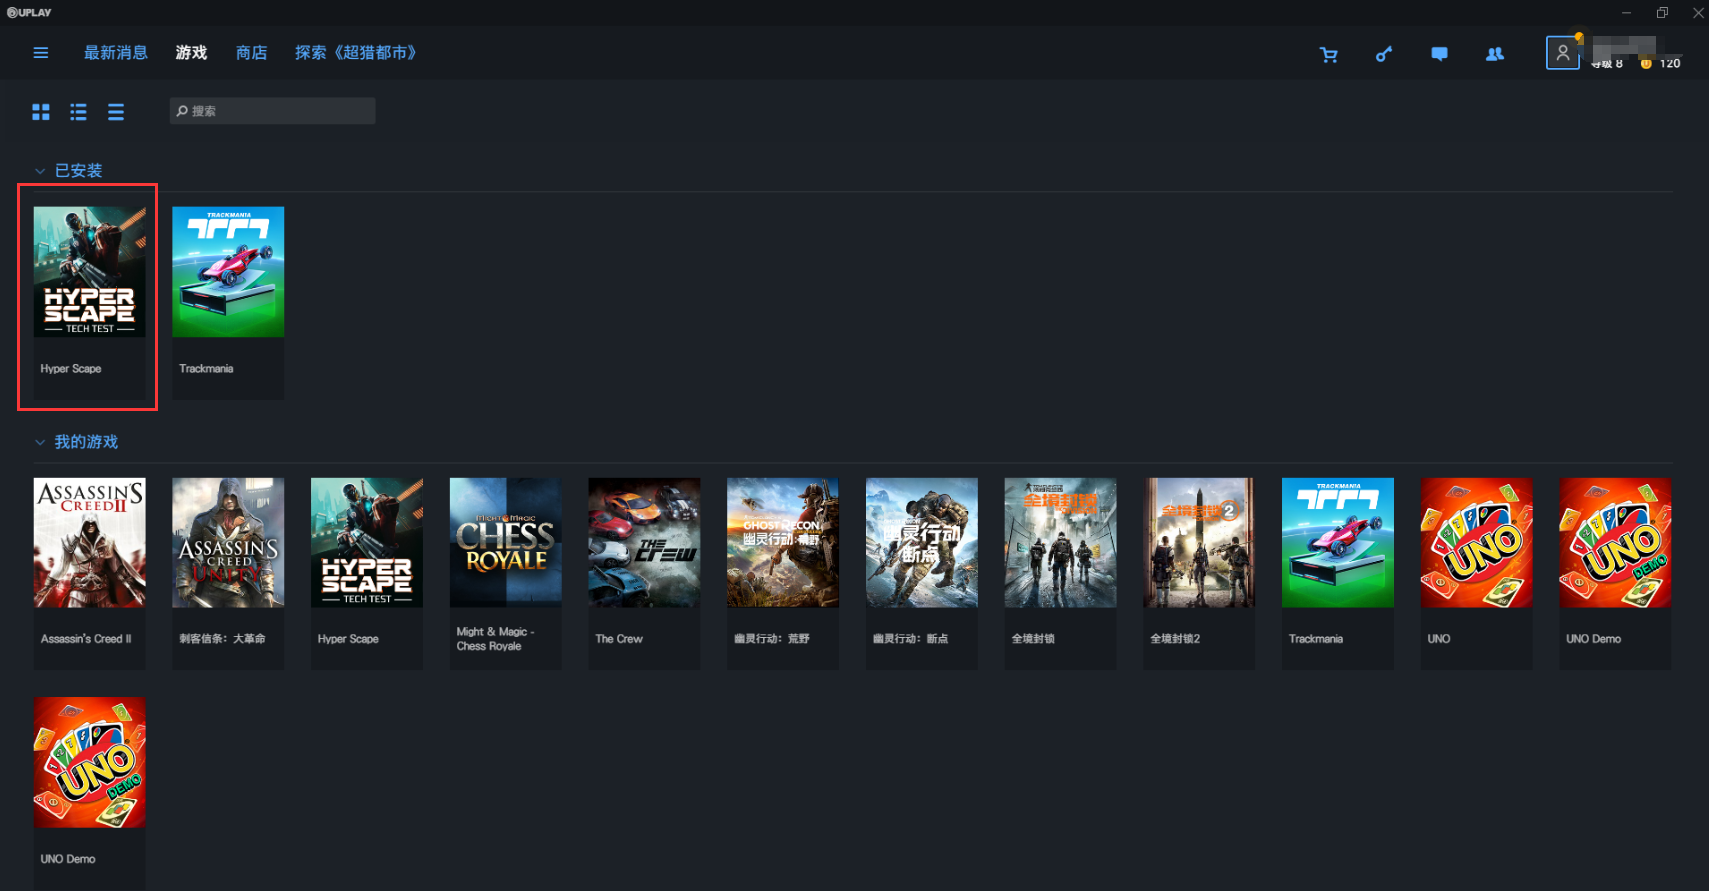Click the 全境封锁2 title label
Image resolution: width=1709 pixels, height=891 pixels.
[x=1175, y=639]
